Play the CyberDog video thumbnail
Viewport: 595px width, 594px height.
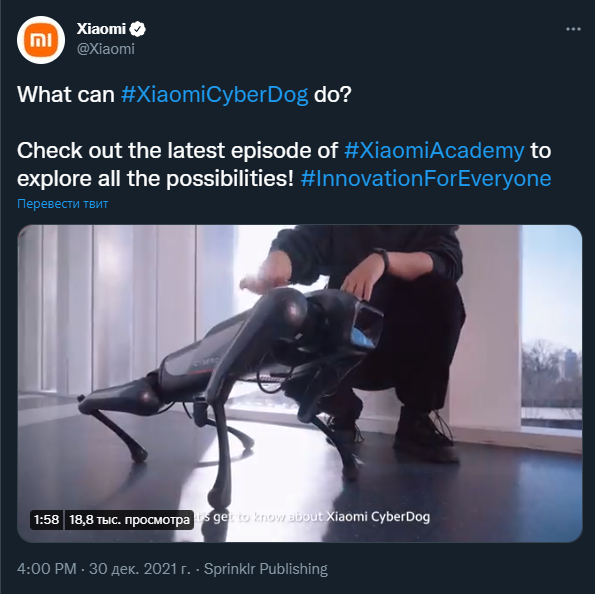click(300, 383)
